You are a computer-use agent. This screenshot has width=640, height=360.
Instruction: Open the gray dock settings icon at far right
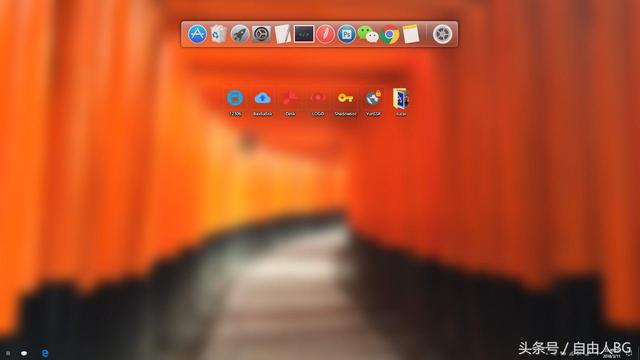point(442,34)
